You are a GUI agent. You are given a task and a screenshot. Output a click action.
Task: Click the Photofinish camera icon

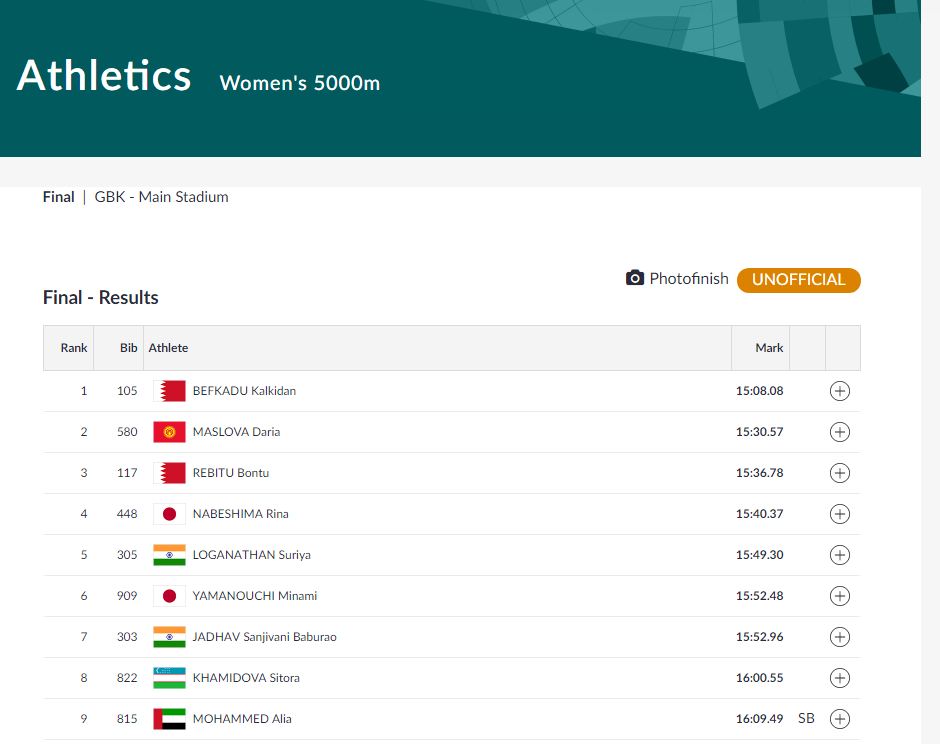[x=635, y=278]
